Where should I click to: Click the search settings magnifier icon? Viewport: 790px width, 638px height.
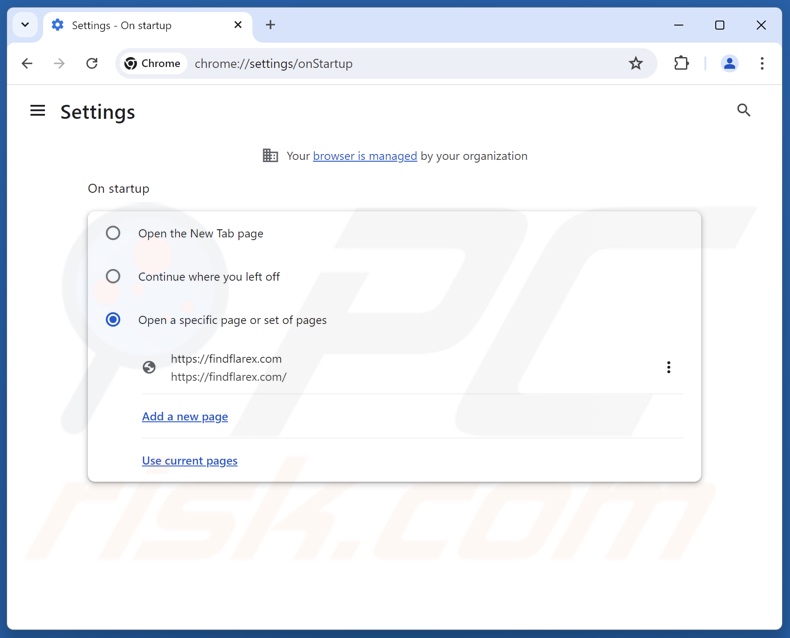click(743, 110)
